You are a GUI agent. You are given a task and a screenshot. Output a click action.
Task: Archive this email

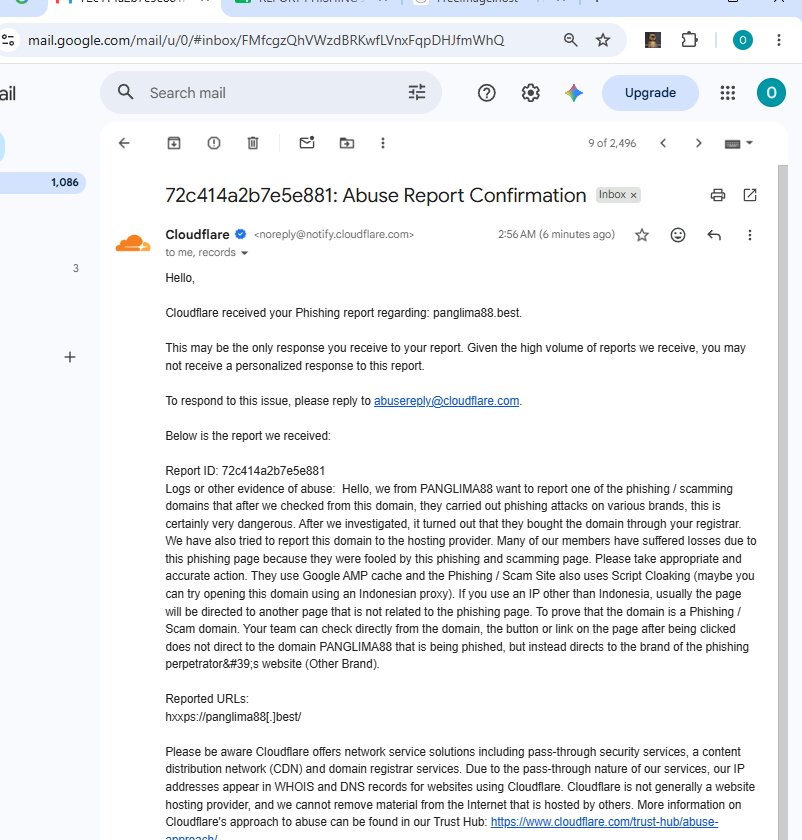174,143
